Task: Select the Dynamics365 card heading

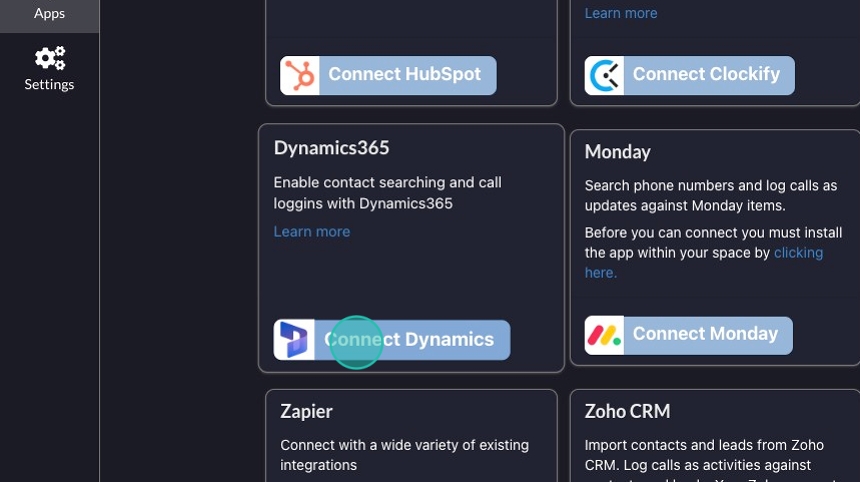Action: [331, 148]
